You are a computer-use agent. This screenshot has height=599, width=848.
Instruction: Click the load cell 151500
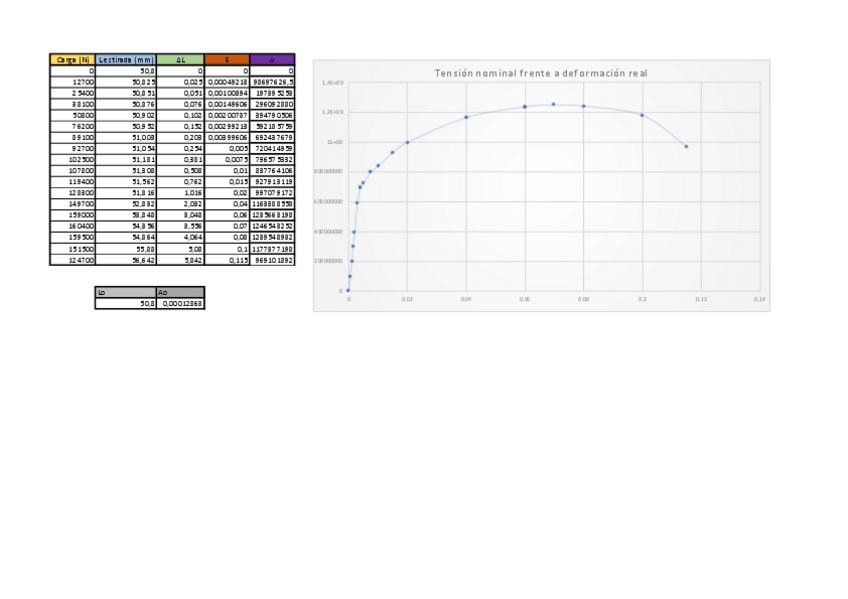[72, 249]
